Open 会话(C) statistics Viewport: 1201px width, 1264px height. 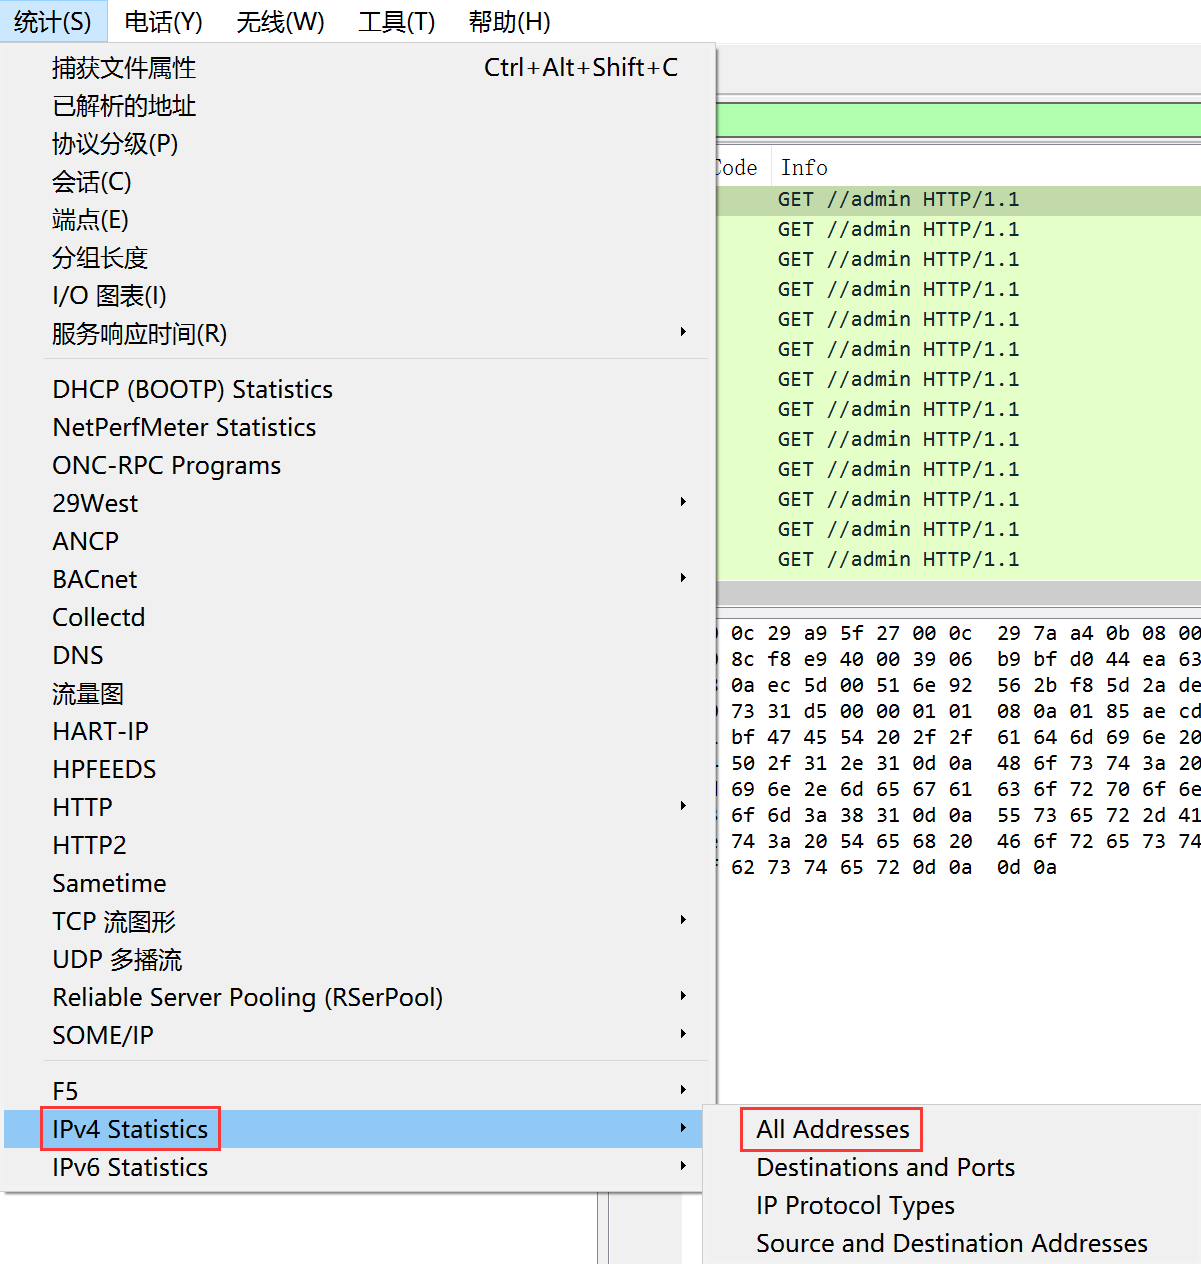click(x=92, y=182)
